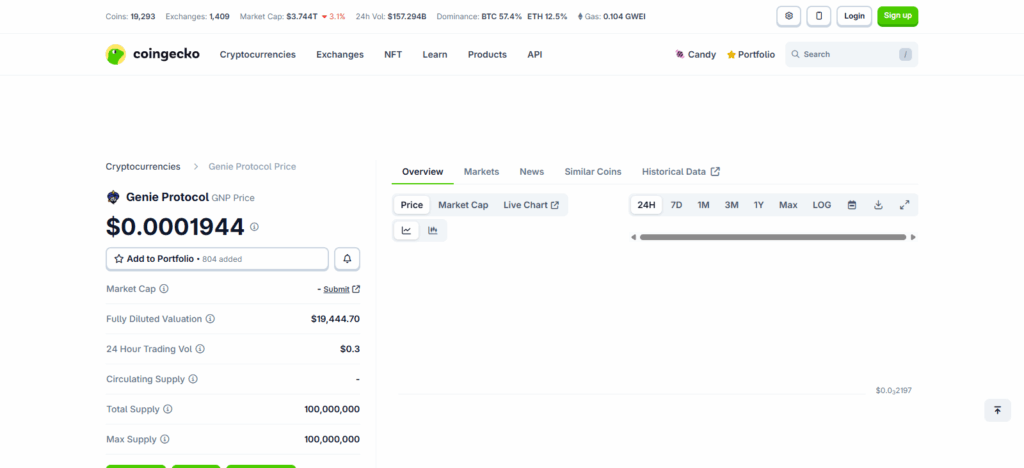Click the price alert bell icon
1024x468 pixels.
(347, 259)
